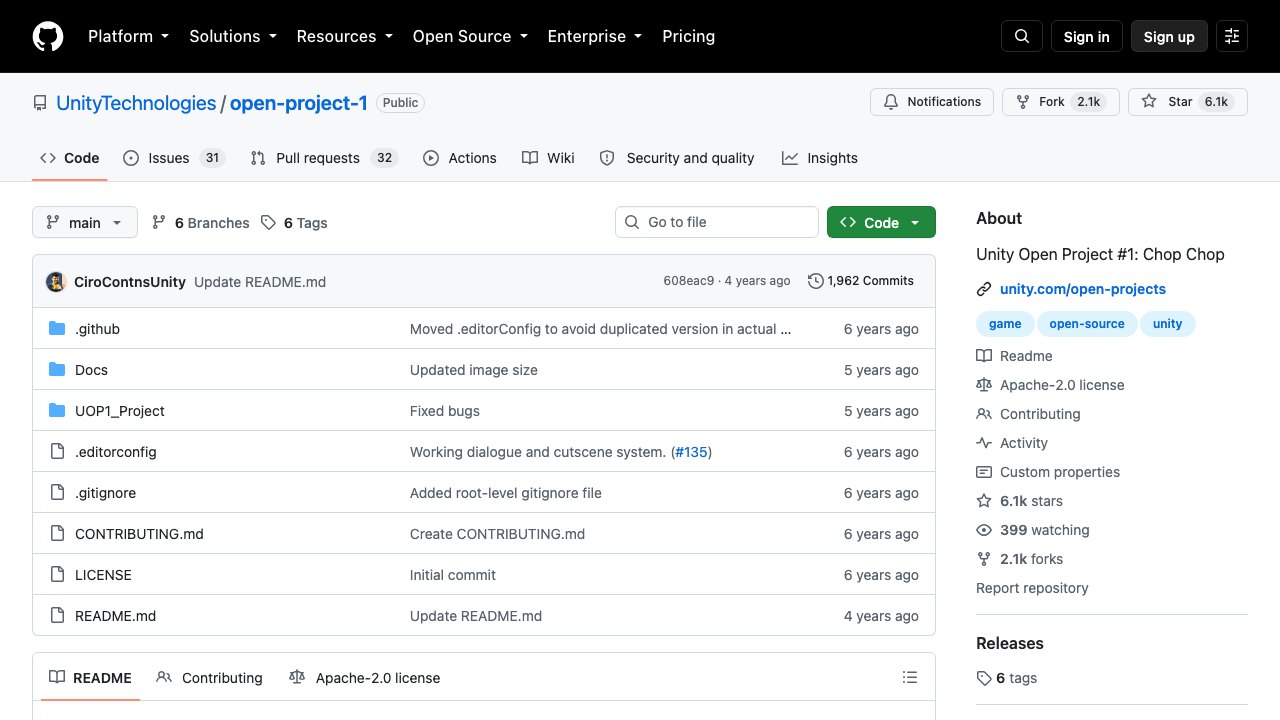This screenshot has width=1280, height=720.
Task: Open appearance settings icon in header
Action: 1232,36
